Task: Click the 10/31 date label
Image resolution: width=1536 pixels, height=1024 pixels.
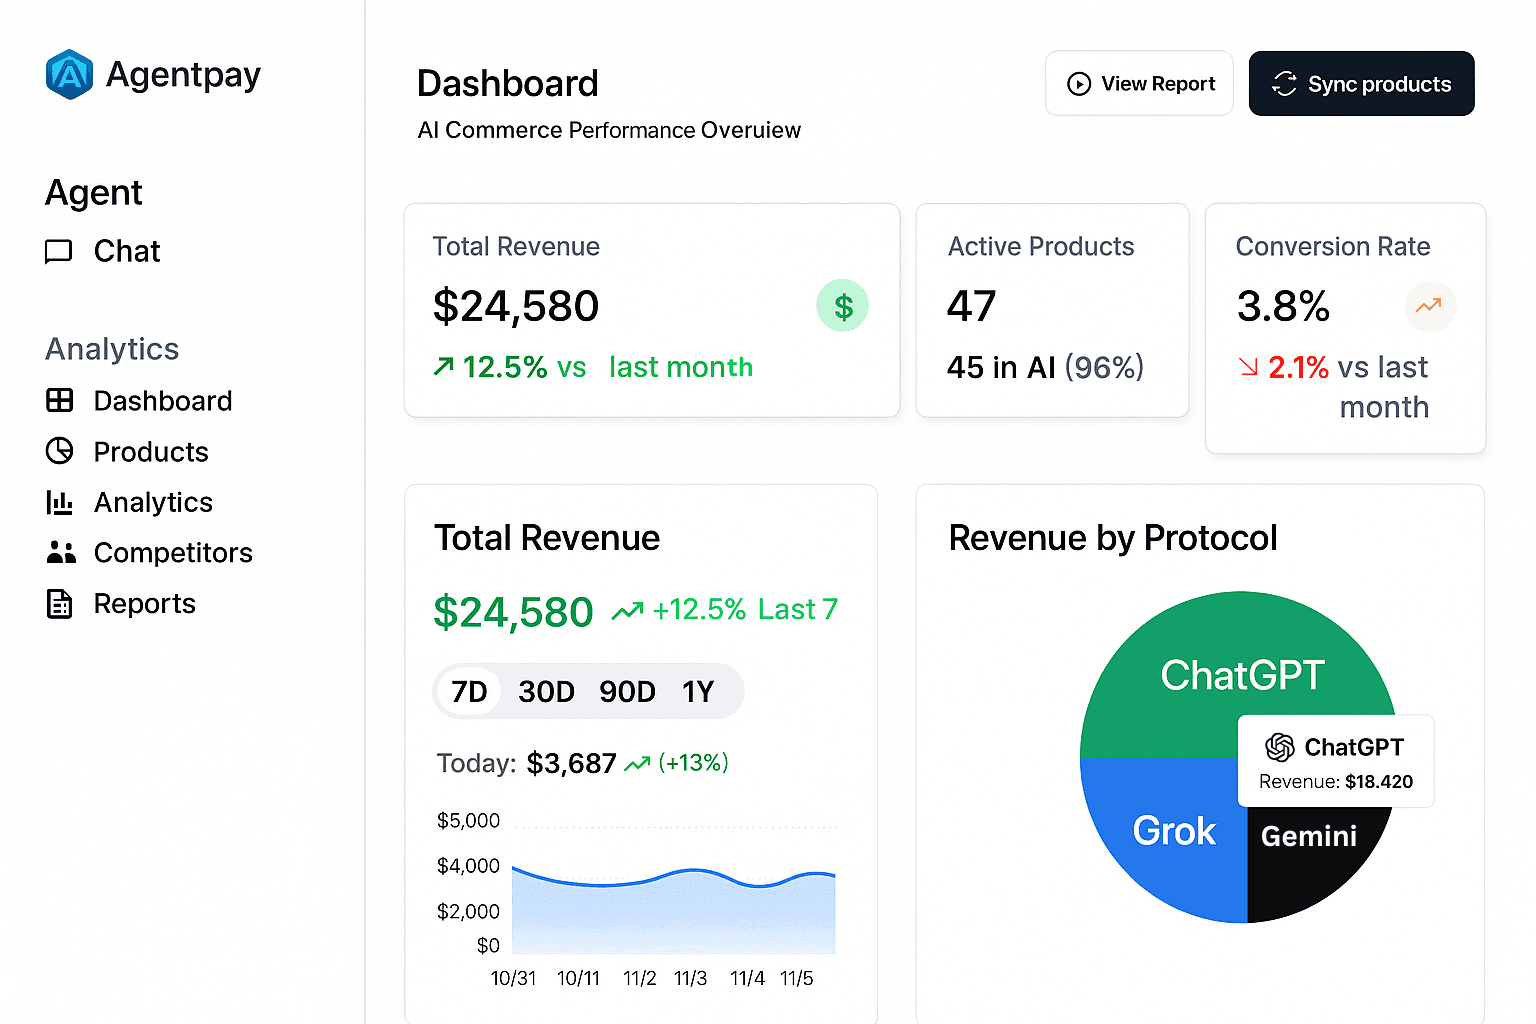Action: [513, 978]
